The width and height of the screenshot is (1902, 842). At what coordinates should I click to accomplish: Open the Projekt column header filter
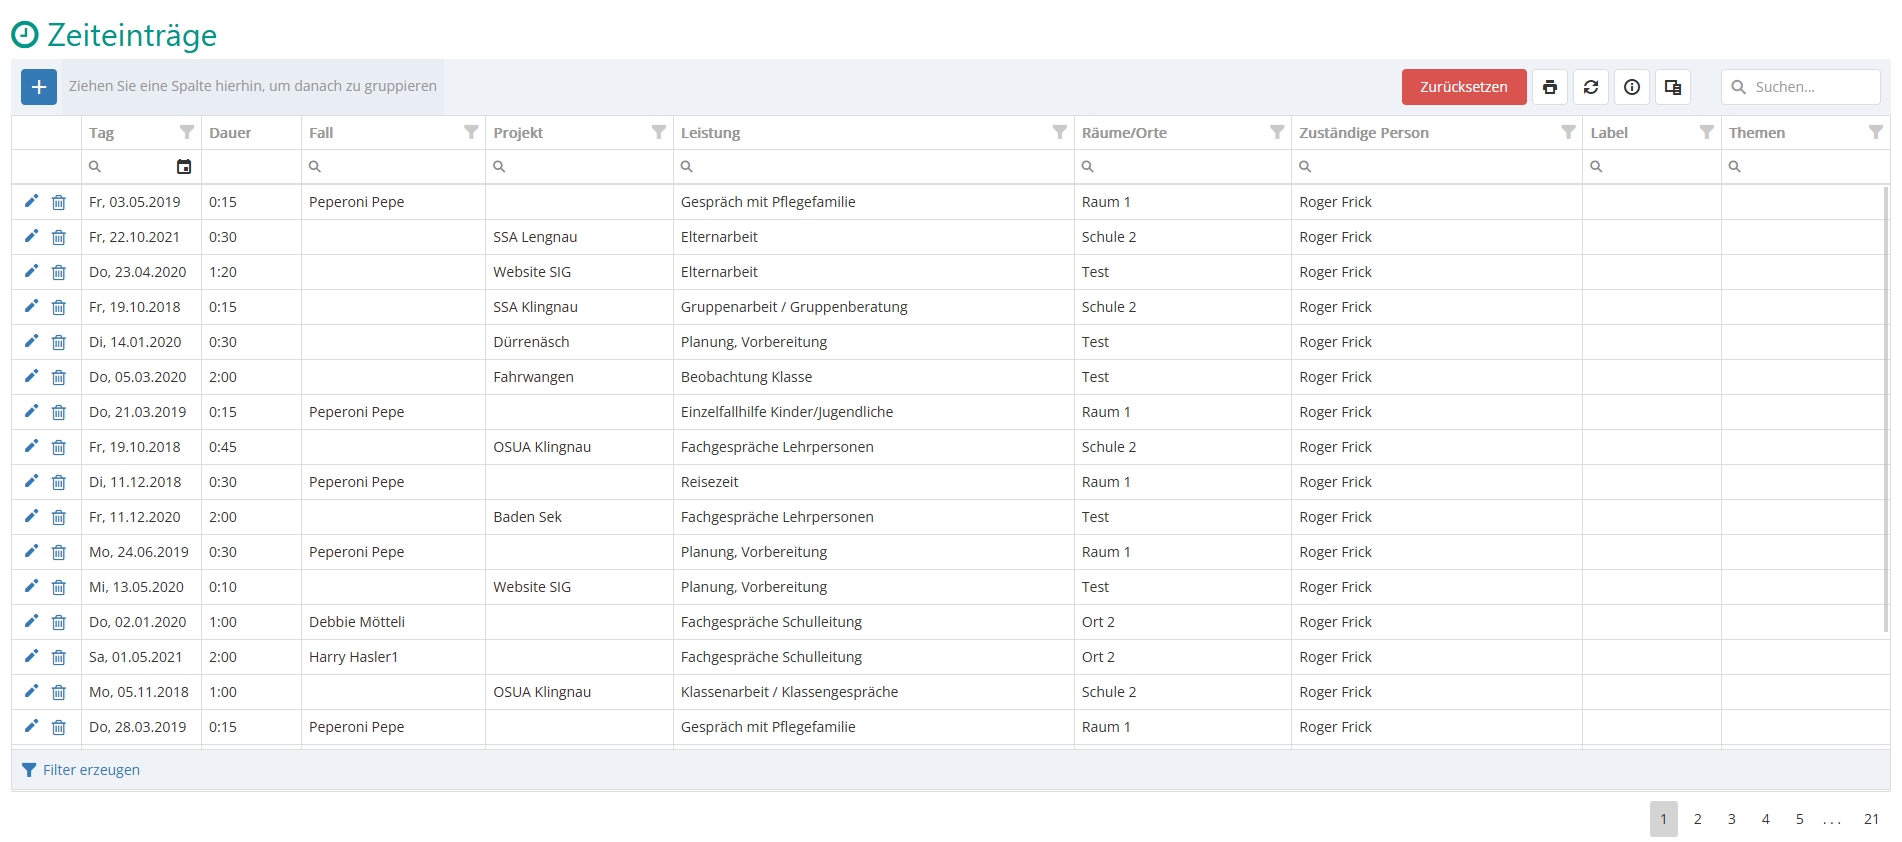pyautogui.click(x=659, y=132)
